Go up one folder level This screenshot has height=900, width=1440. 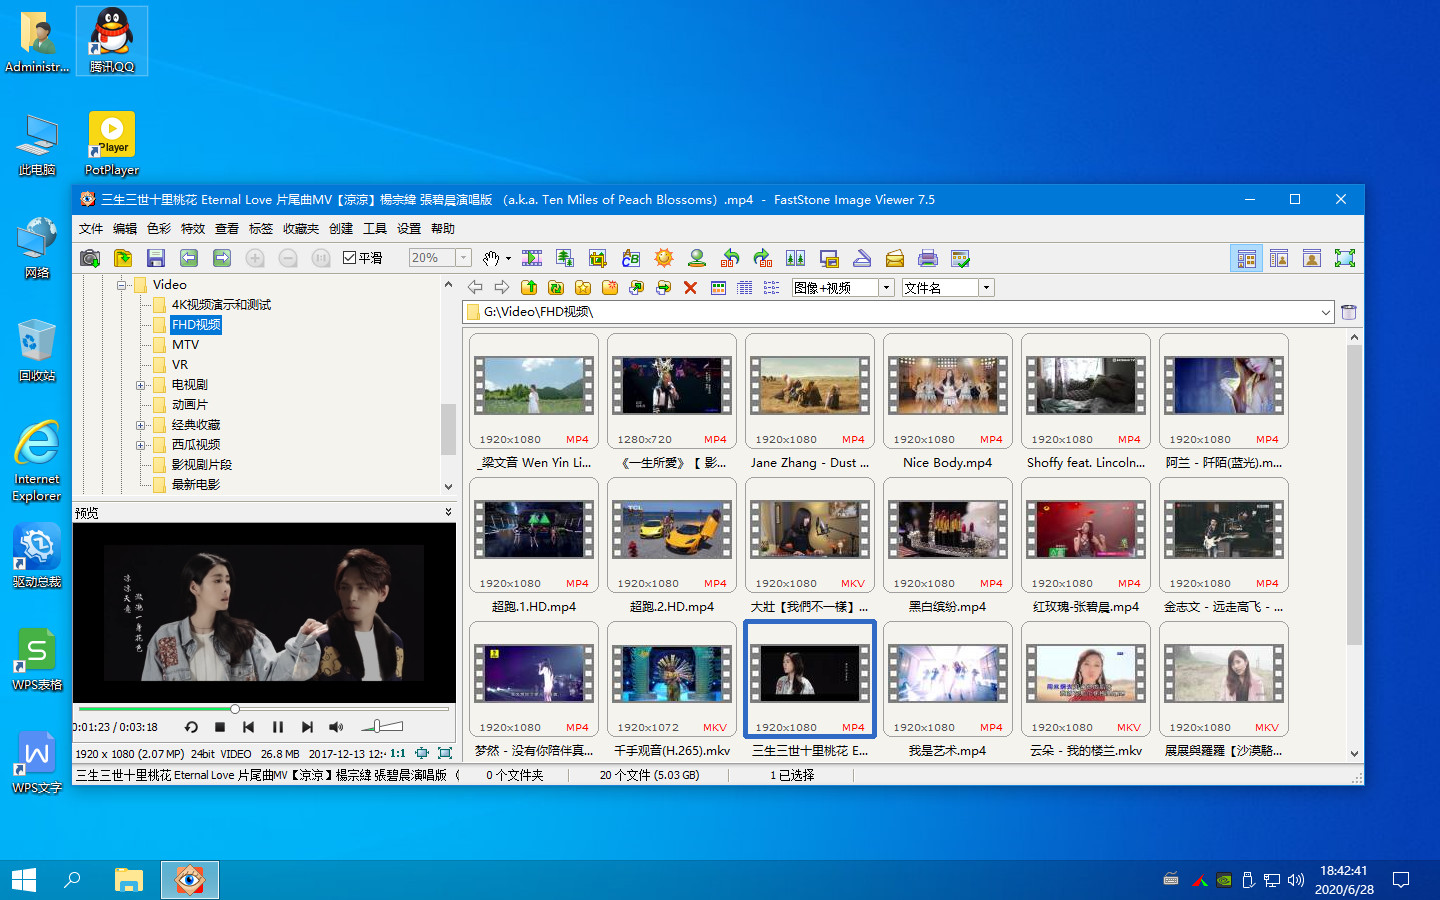click(x=529, y=288)
